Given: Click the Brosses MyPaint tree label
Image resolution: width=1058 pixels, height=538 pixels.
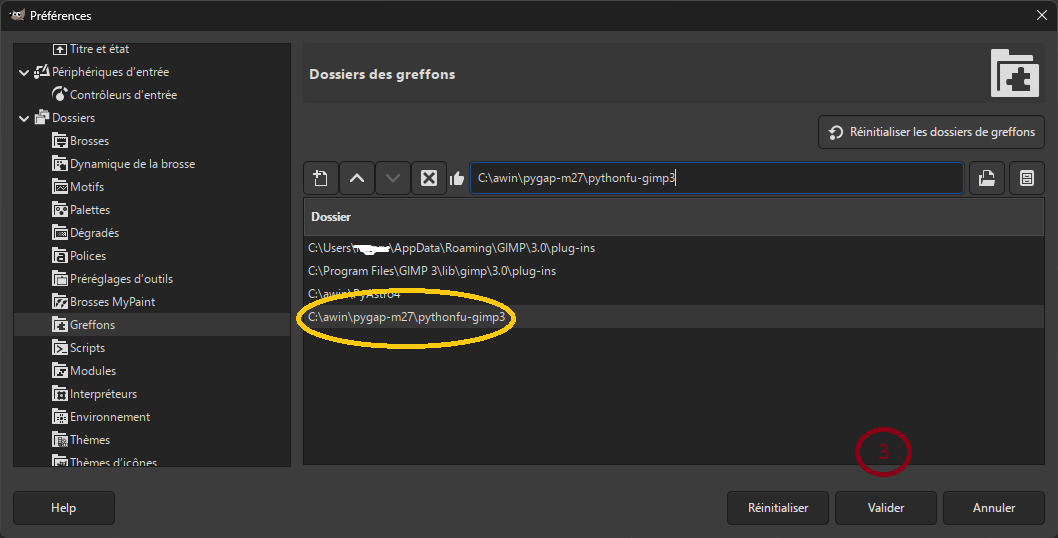Looking at the screenshot, I should click(113, 302).
